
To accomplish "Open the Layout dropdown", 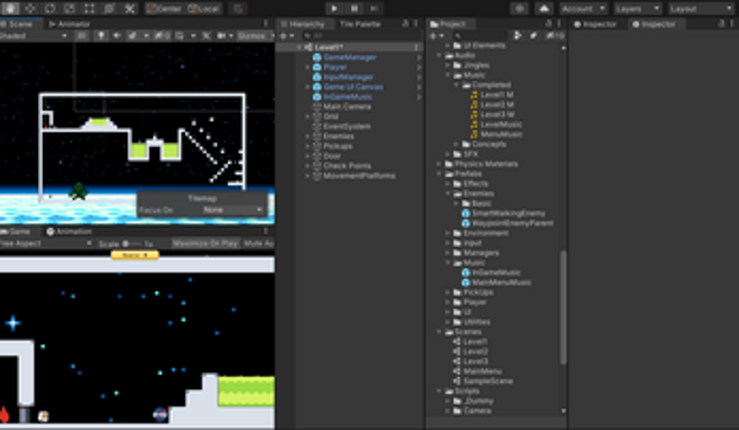I will tap(701, 8).
